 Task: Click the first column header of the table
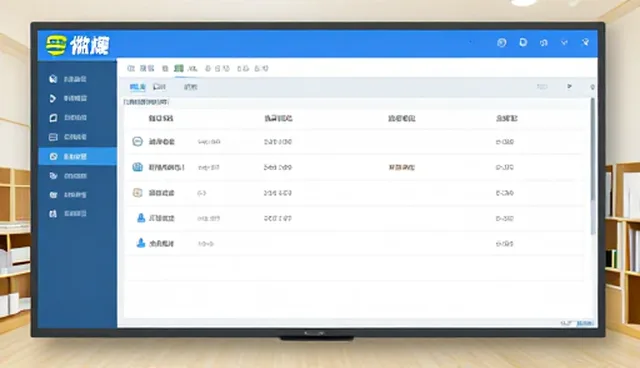(161, 118)
